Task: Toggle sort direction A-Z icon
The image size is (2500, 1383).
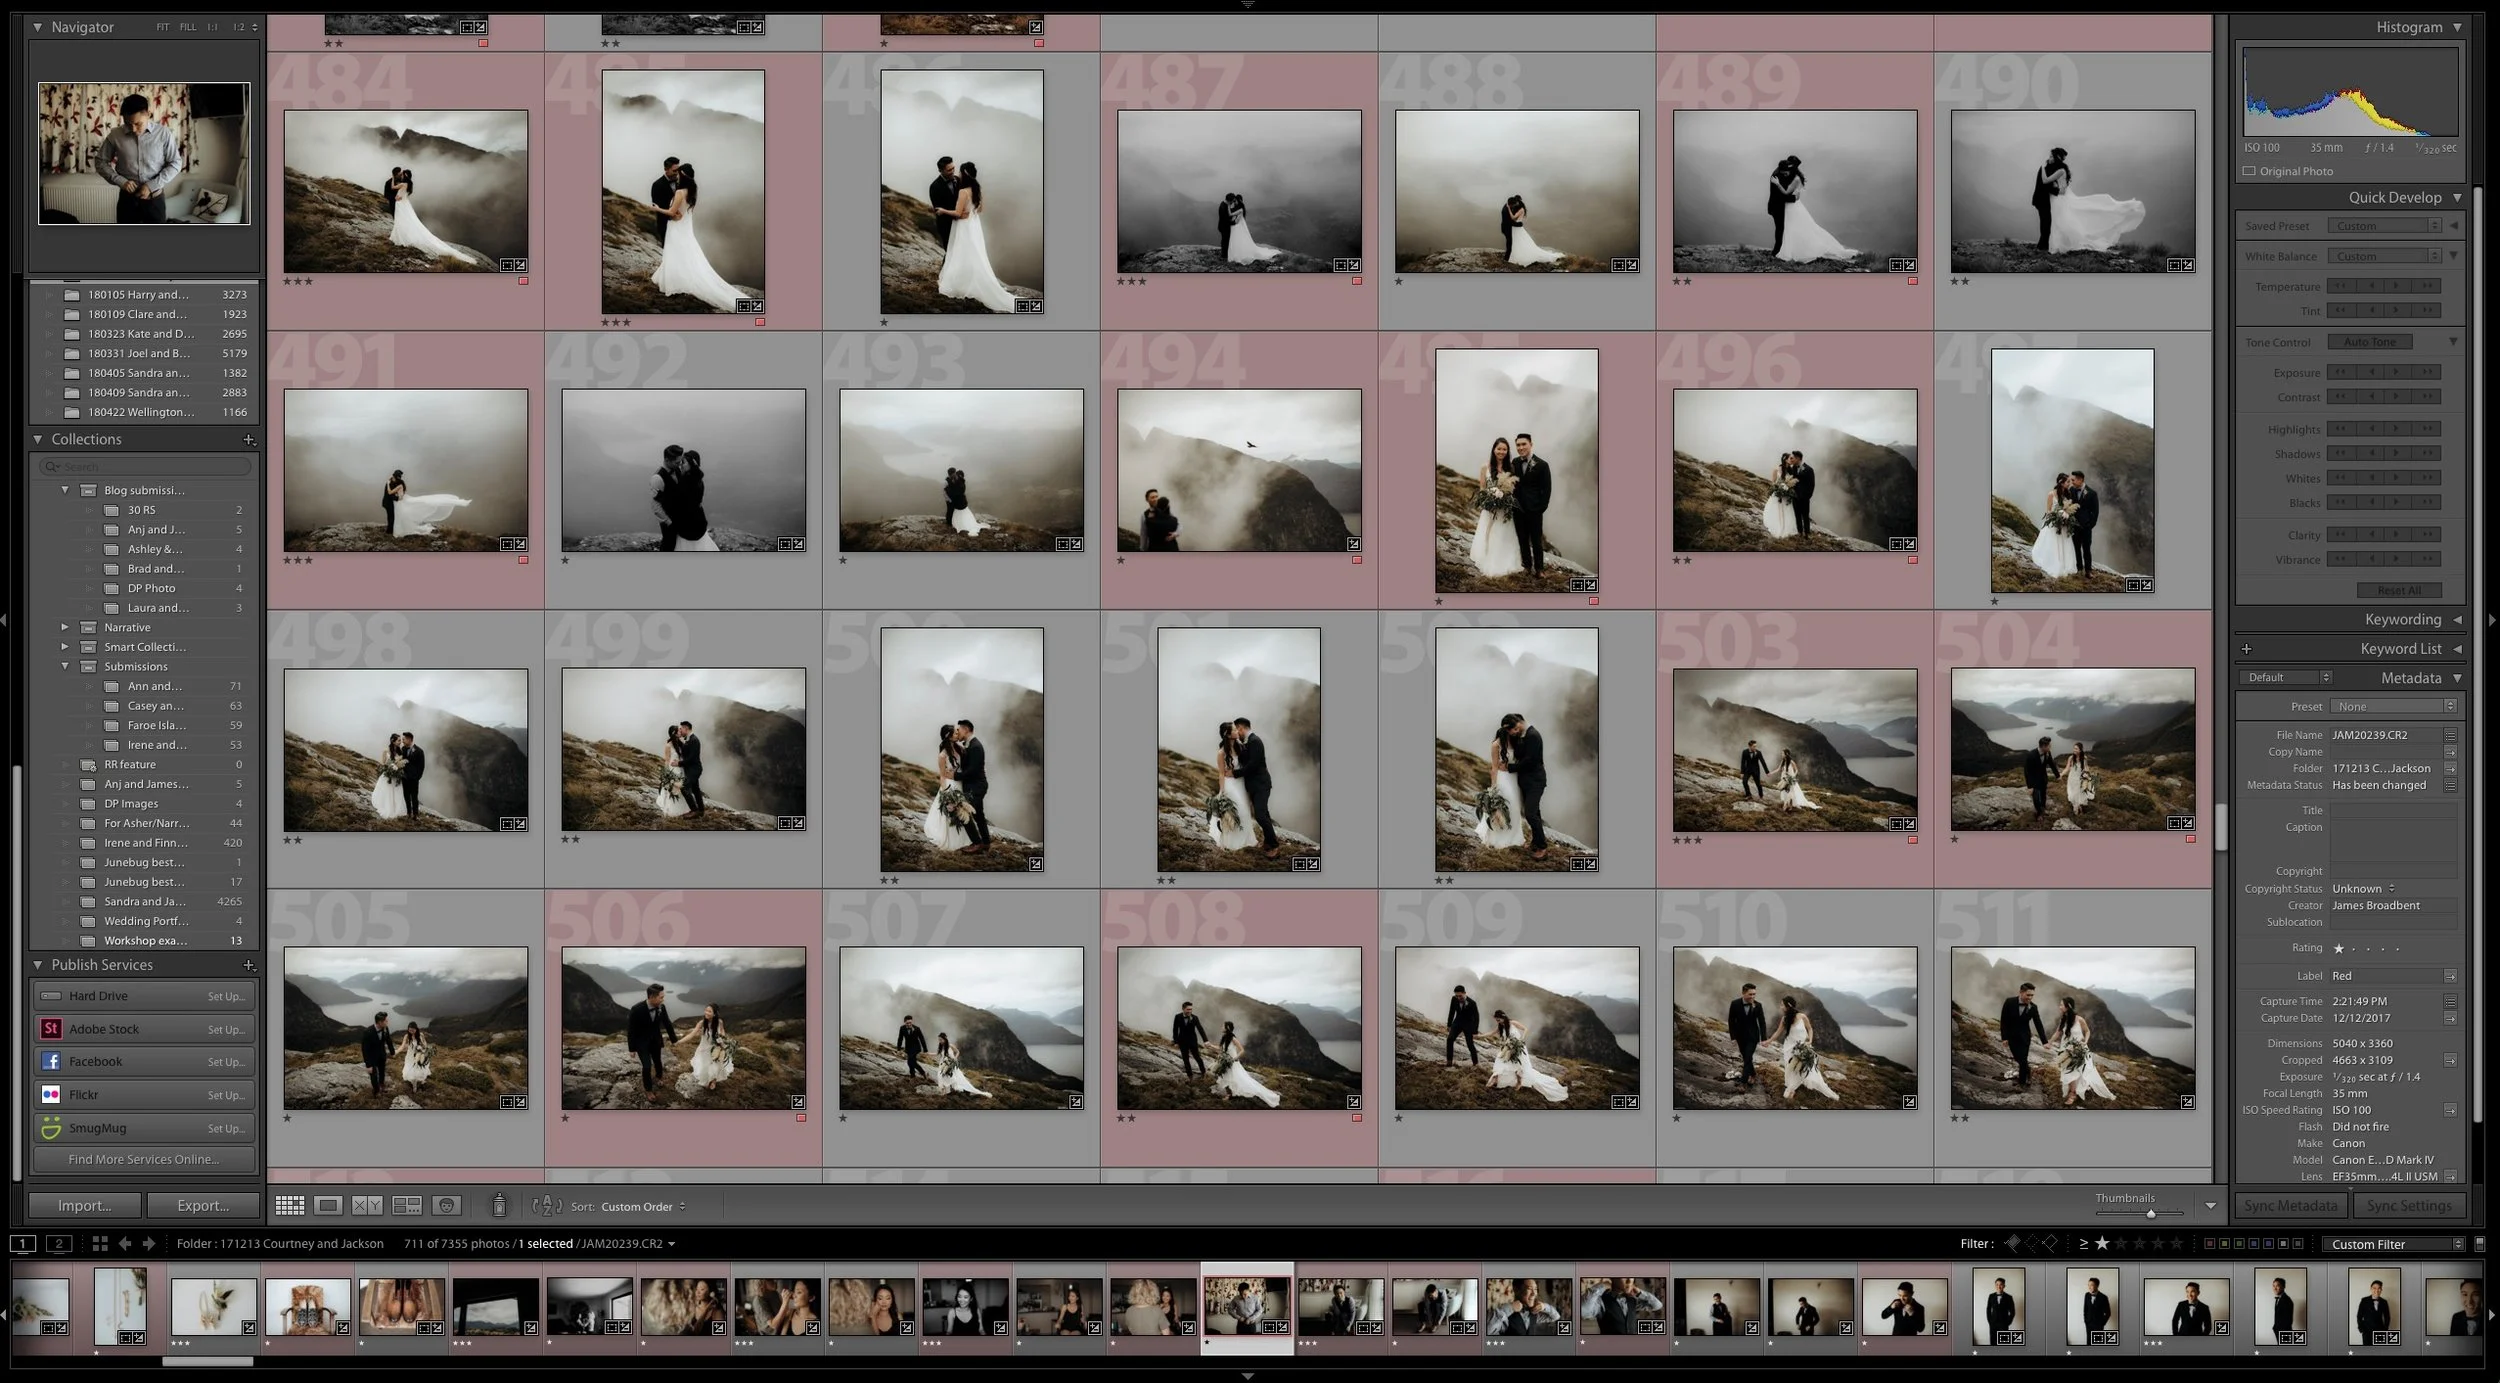Action: 547,1206
